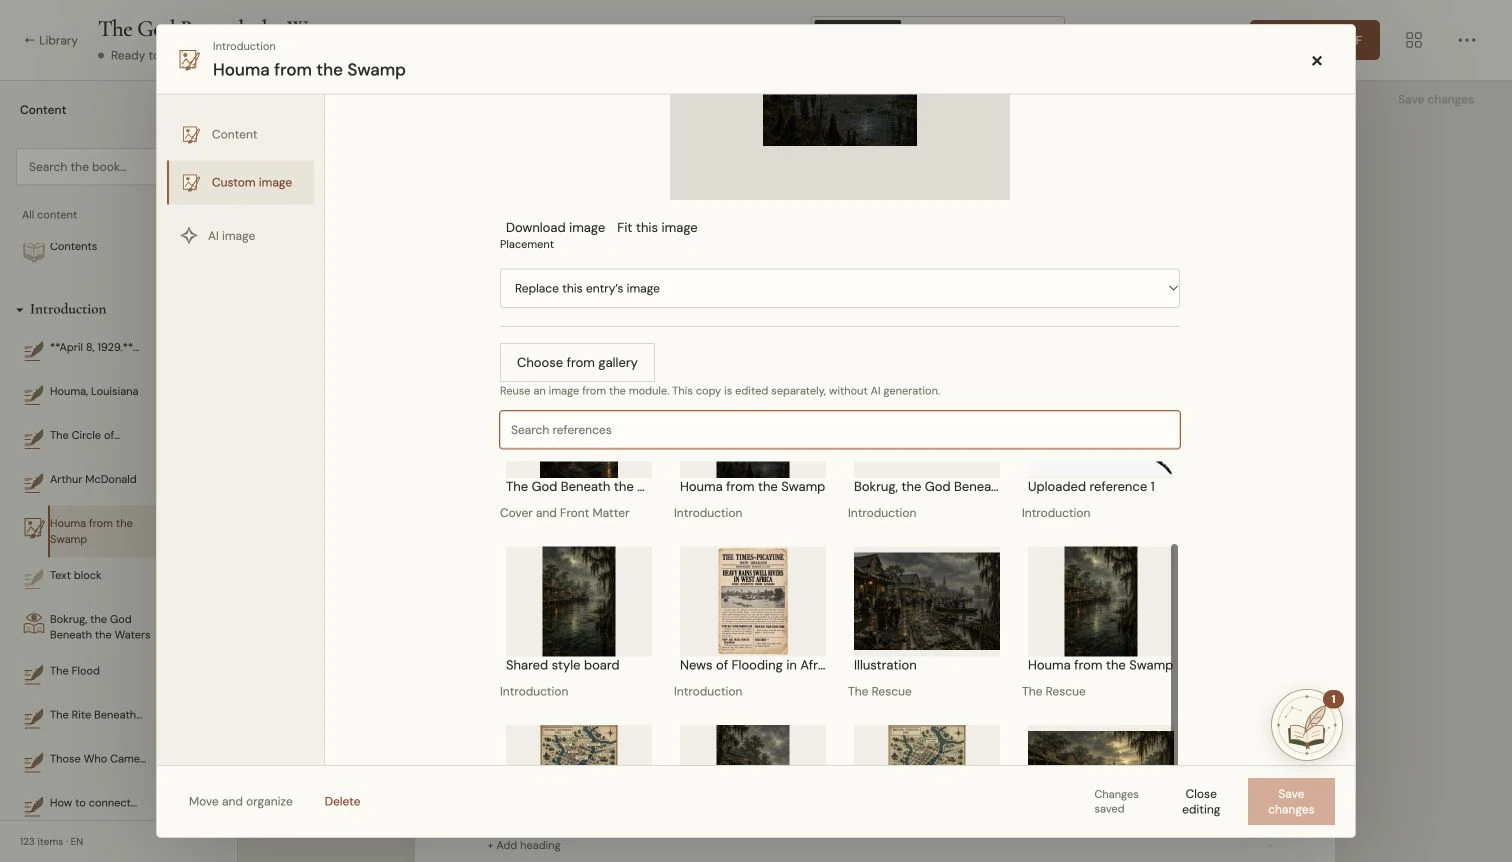Click the text icon beside Arthur McDonald
1512x862 pixels.
34,483
